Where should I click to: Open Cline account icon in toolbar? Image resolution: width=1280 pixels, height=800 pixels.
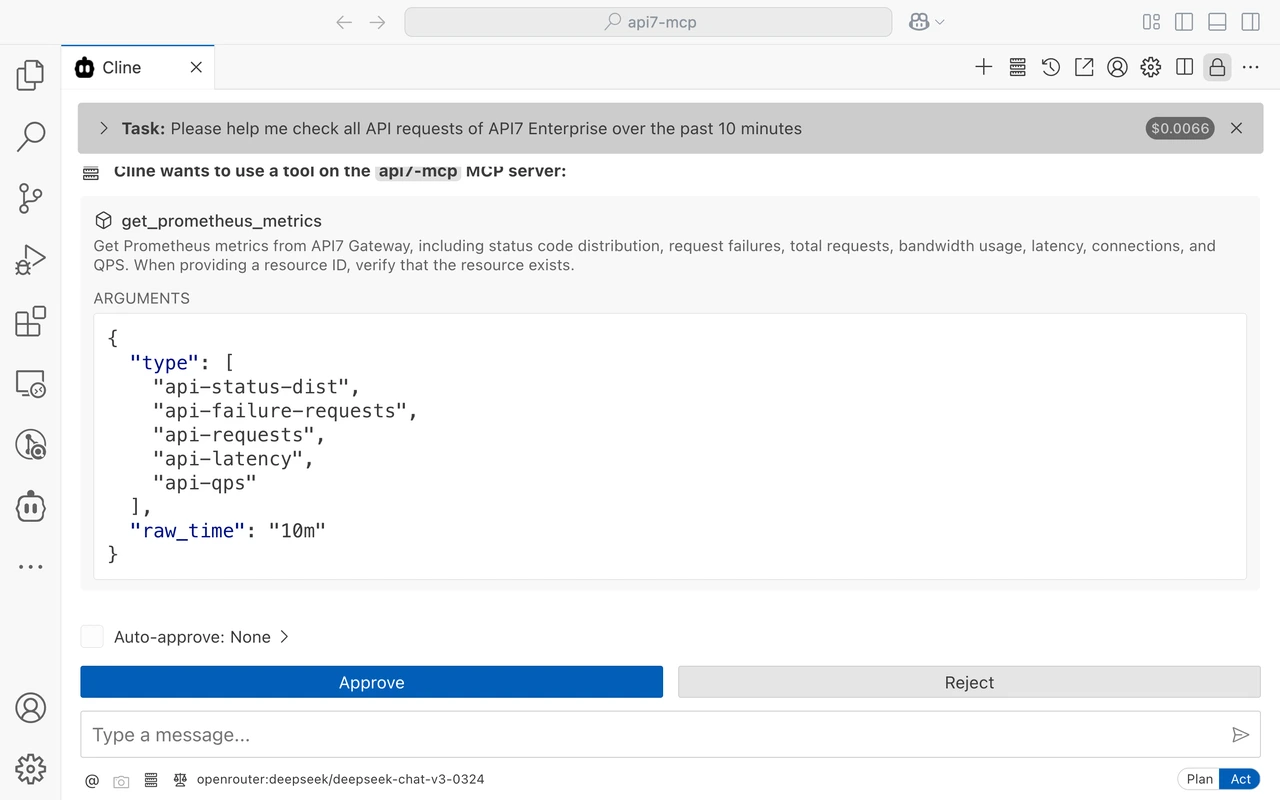click(1118, 67)
